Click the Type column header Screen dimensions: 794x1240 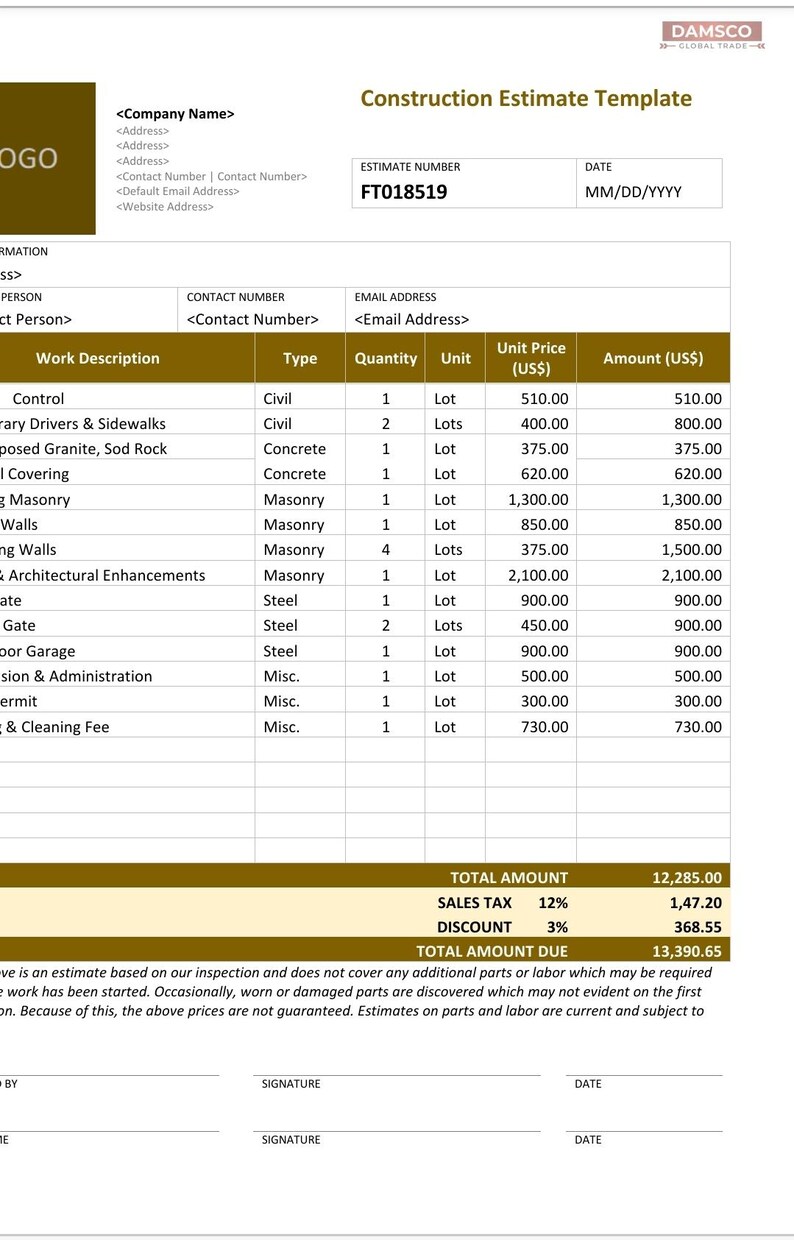pyautogui.click(x=300, y=358)
